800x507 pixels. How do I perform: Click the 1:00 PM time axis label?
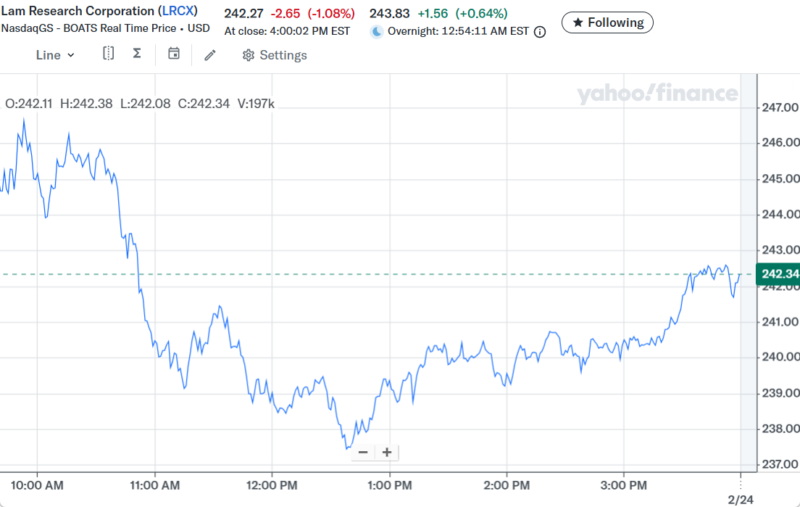(389, 485)
